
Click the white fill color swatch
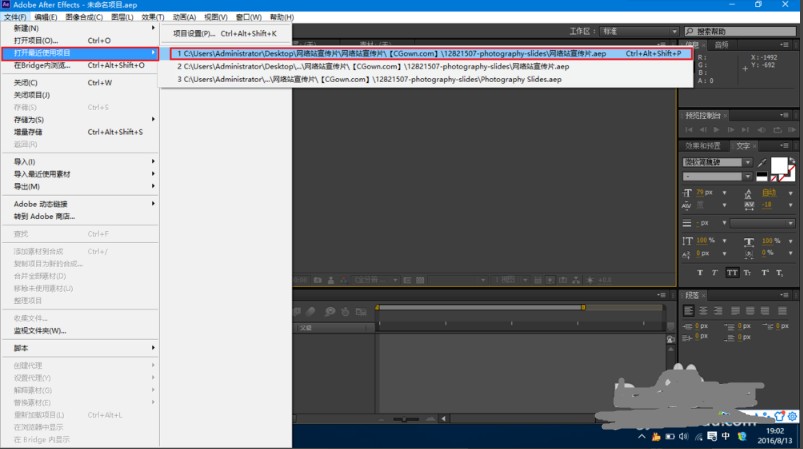click(779, 164)
